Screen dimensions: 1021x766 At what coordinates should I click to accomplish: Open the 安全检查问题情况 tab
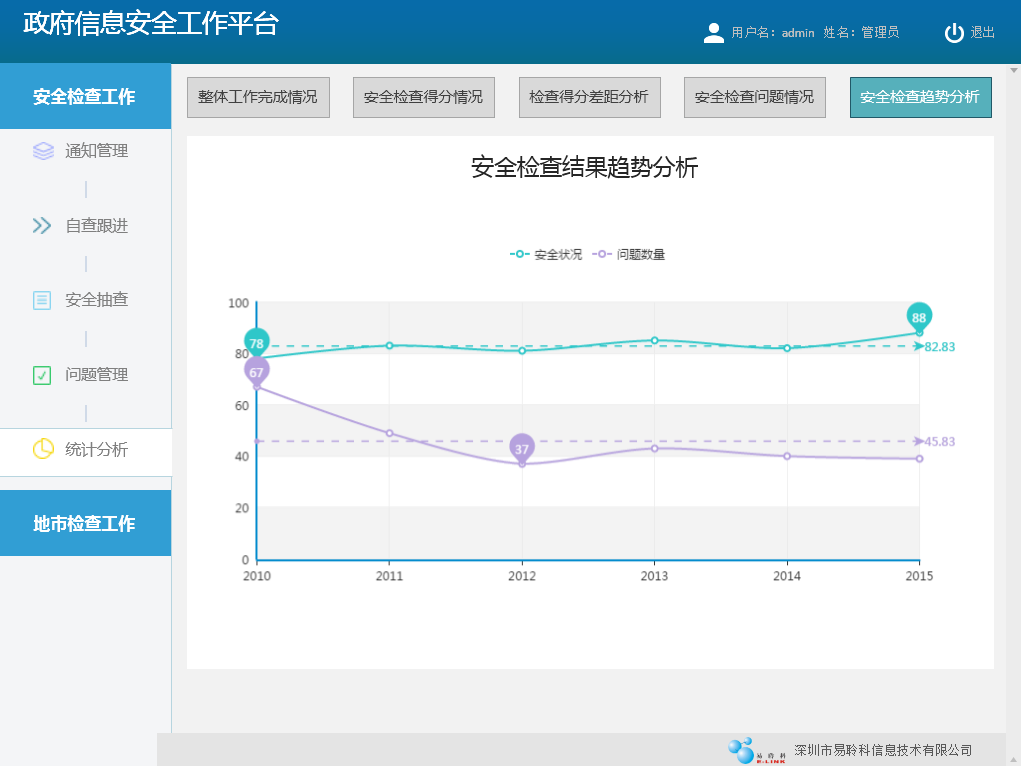754,97
